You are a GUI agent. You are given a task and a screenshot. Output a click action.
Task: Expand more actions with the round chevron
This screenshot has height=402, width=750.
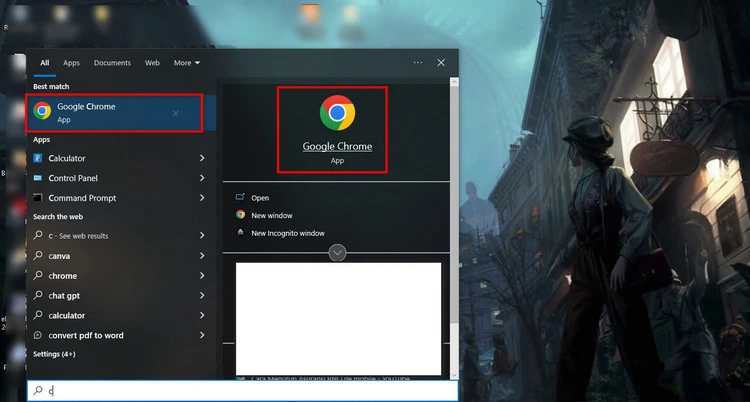(x=337, y=252)
